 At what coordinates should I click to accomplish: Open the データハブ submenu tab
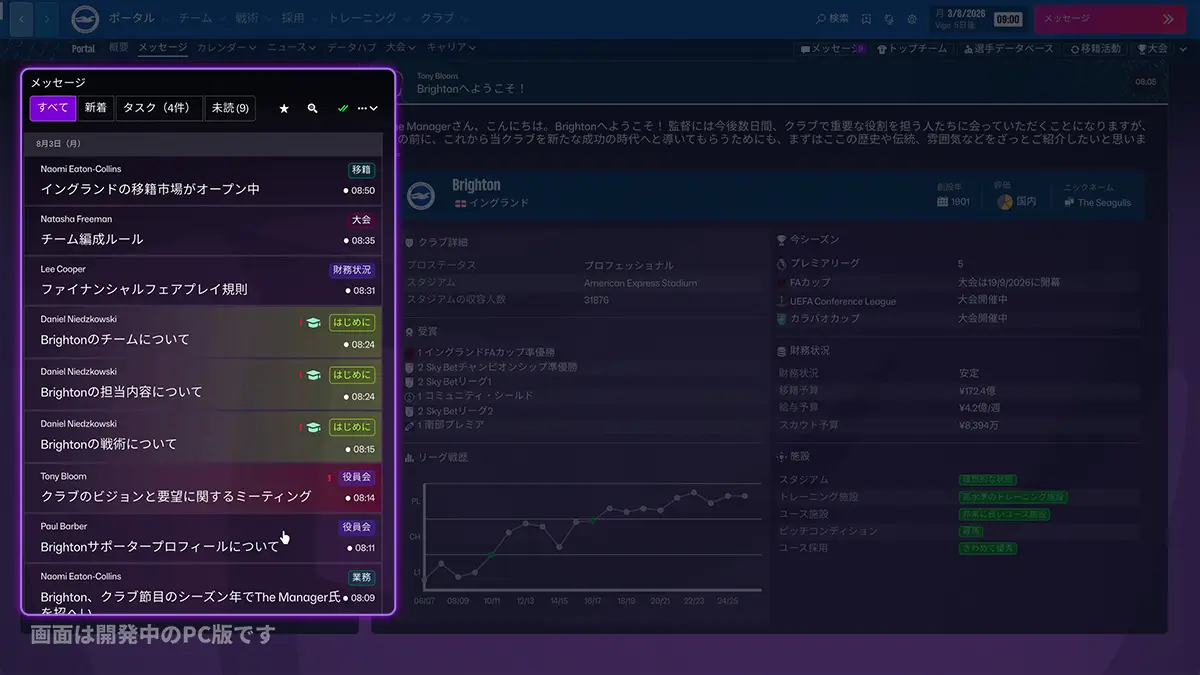coord(352,48)
